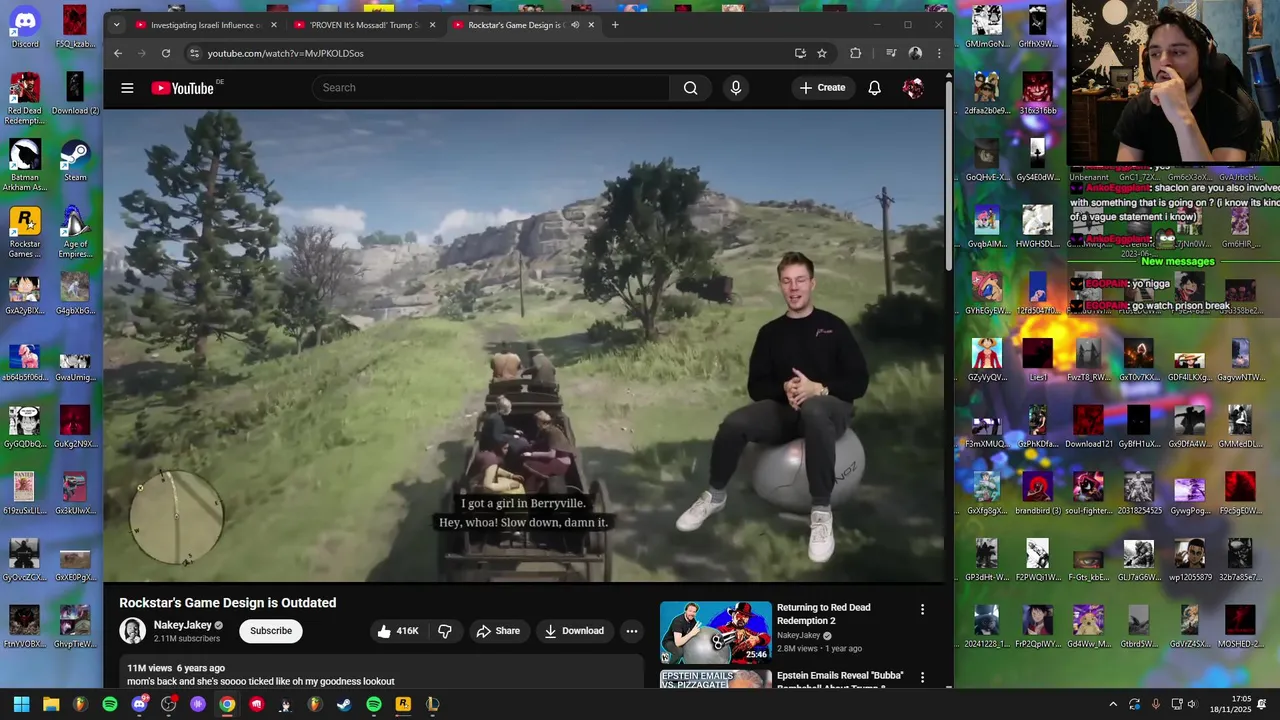Open Returning to Red Dead thumbnail 25:46

click(716, 632)
